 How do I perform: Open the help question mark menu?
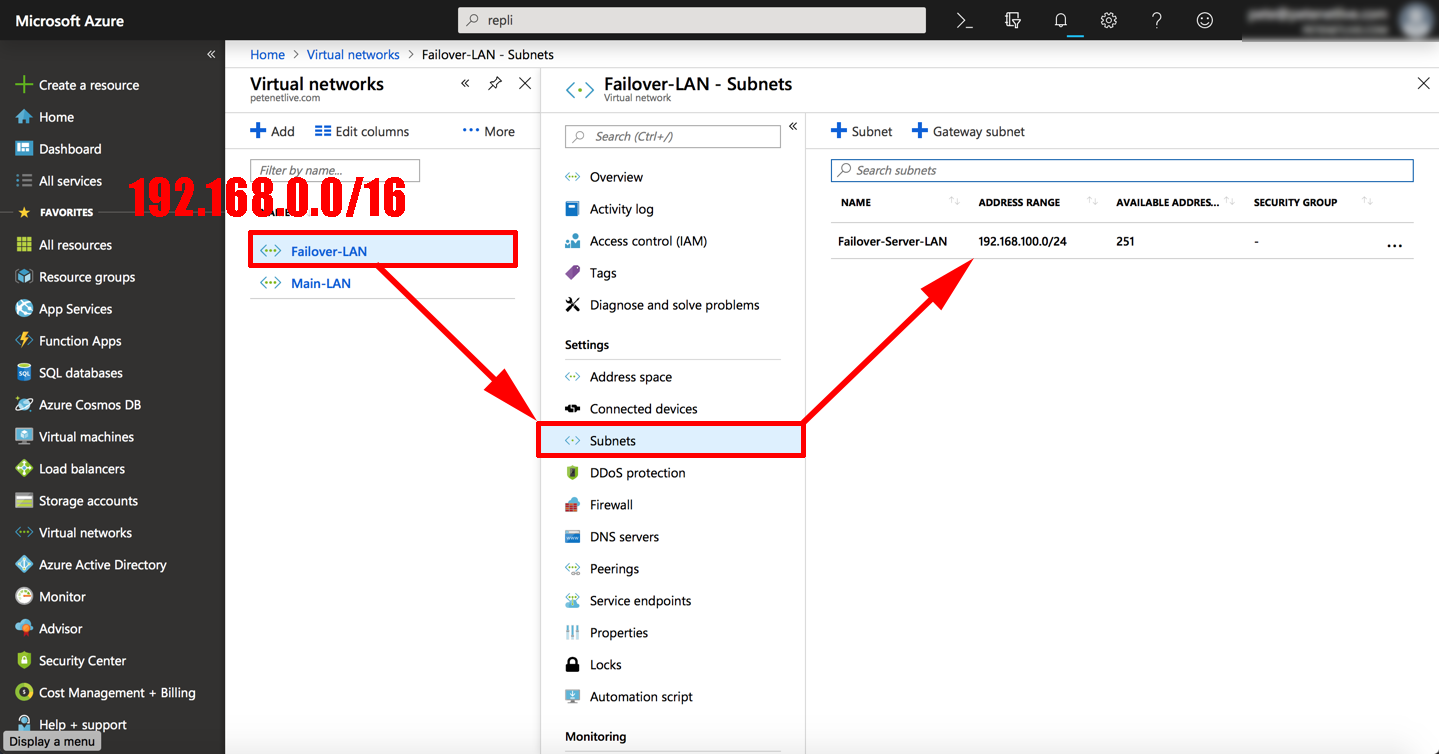point(1157,20)
